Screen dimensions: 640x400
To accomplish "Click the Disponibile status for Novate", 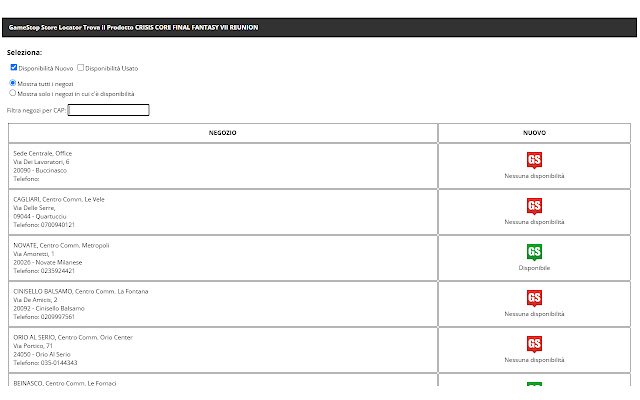I will click(x=534, y=268).
